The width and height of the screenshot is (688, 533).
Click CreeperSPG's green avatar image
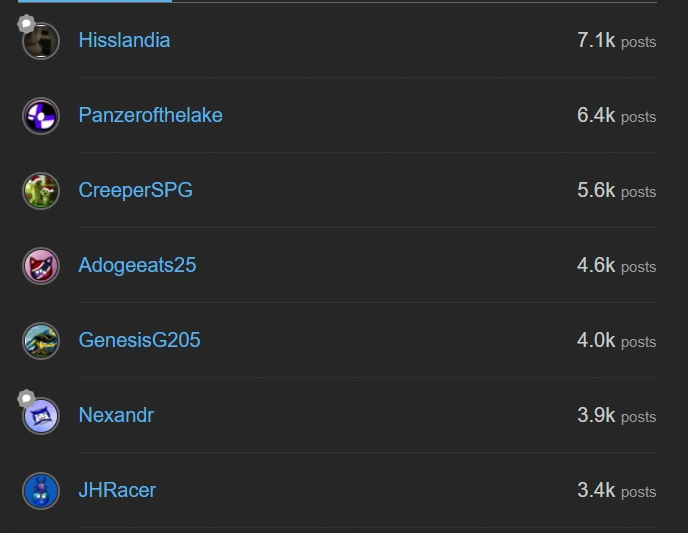pyautogui.click(x=41, y=191)
